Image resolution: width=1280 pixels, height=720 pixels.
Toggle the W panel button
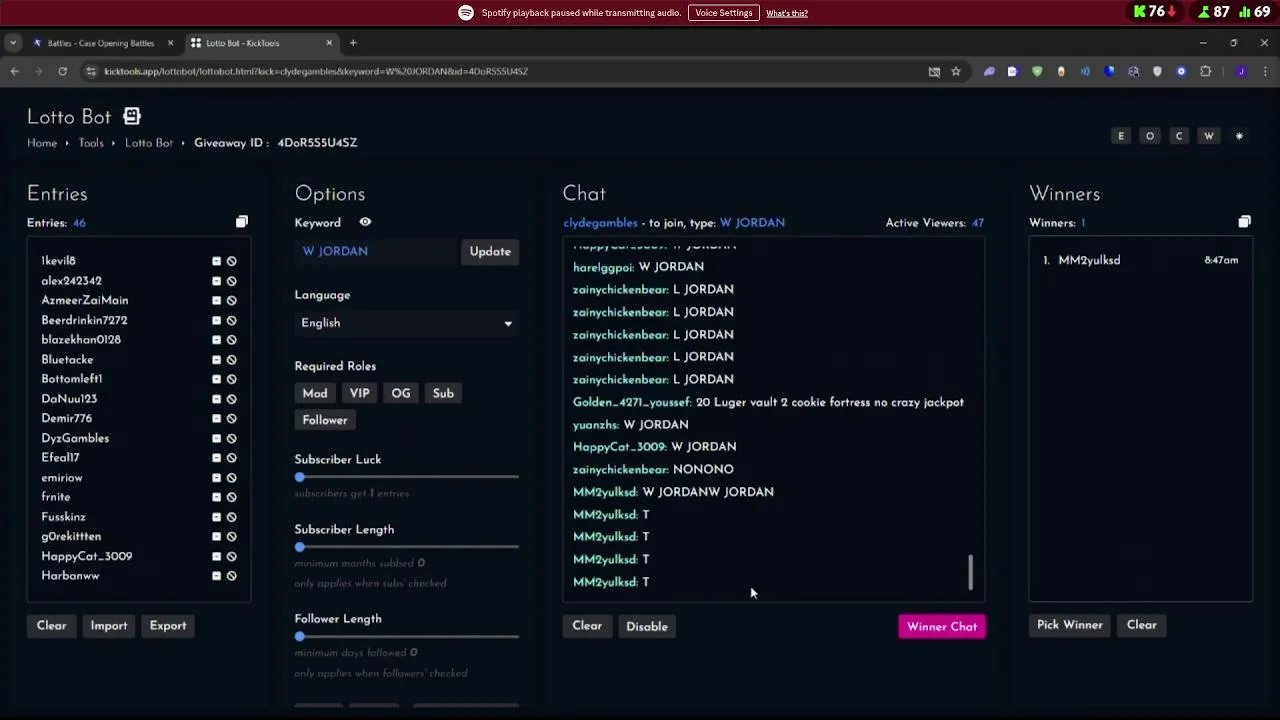tap(1209, 136)
